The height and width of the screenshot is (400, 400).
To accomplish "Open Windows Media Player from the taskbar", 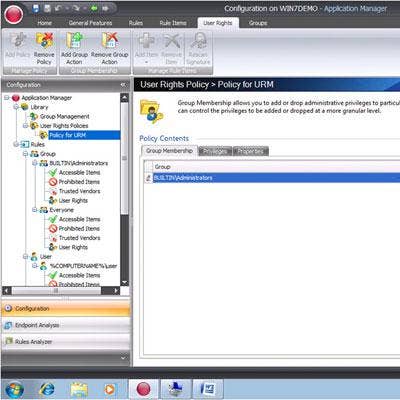I will tap(109, 389).
